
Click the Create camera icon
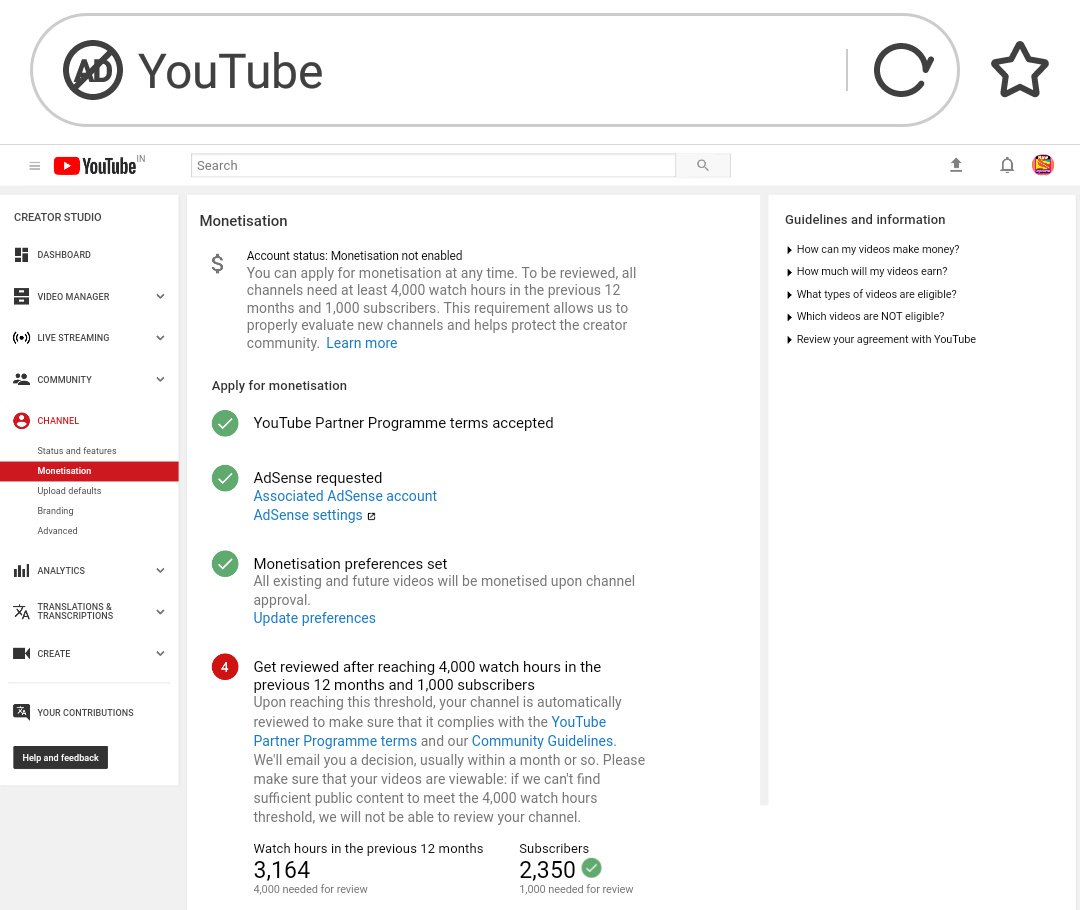[x=21, y=653]
